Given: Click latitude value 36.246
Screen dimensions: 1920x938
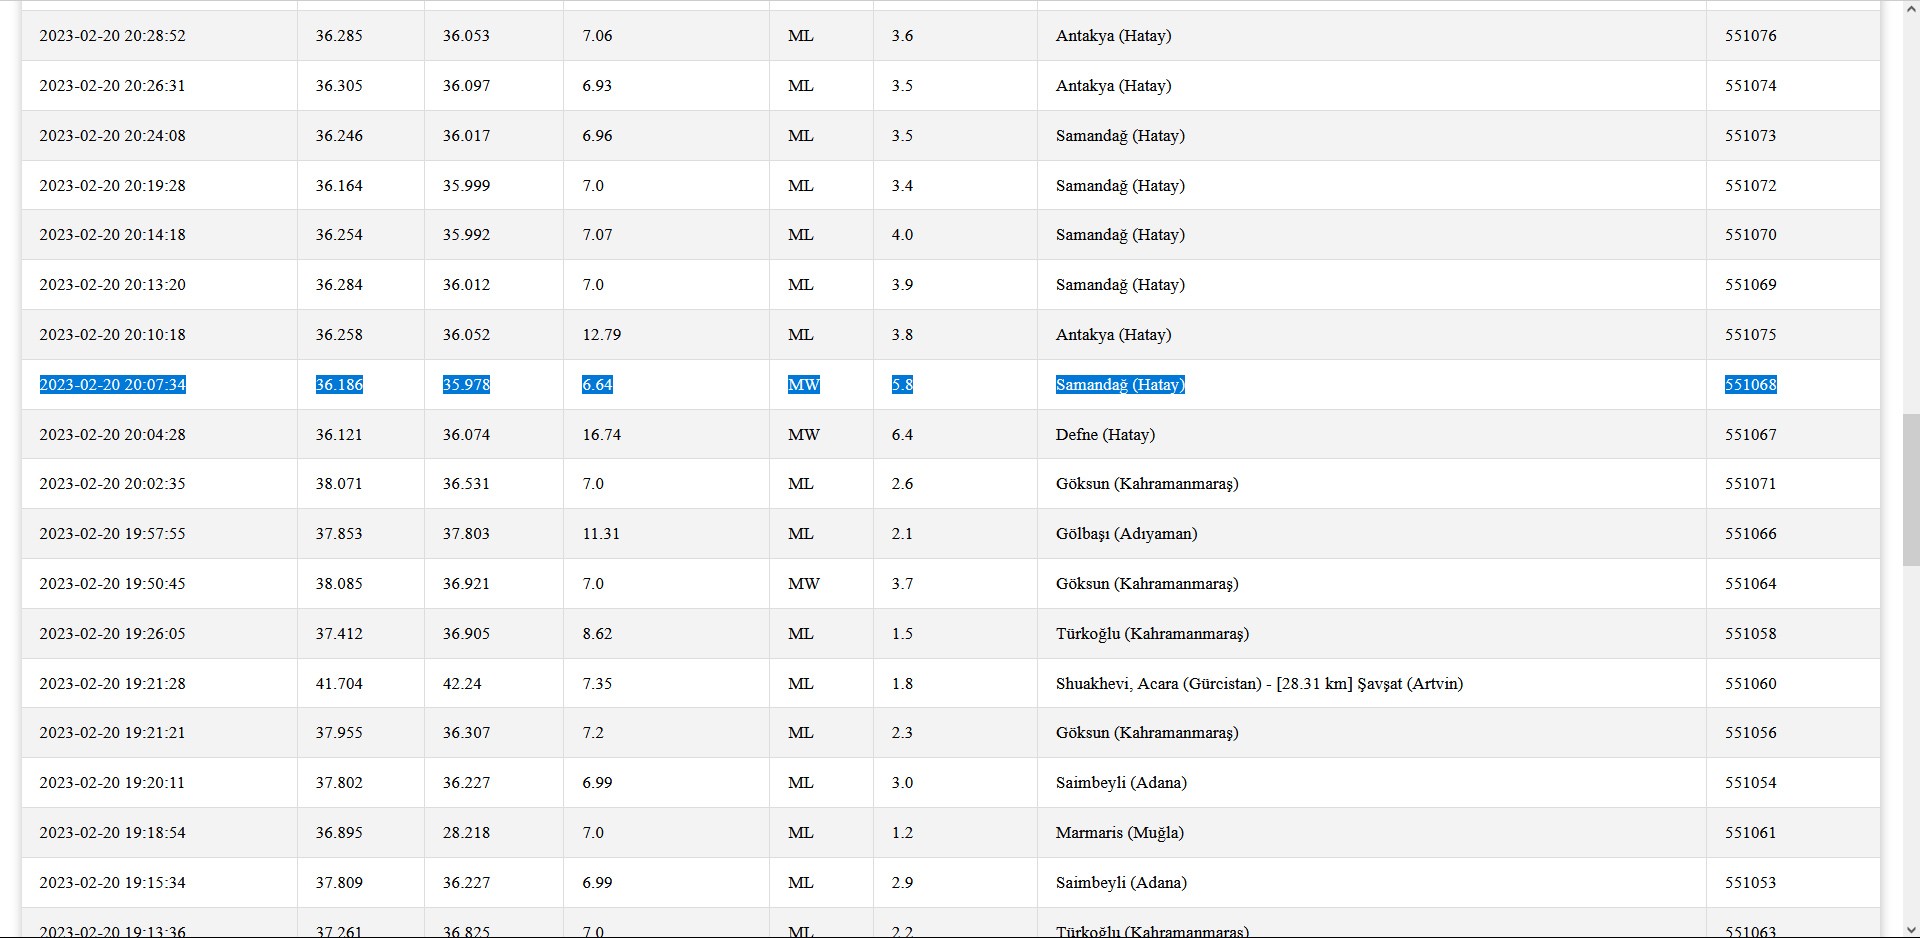Looking at the screenshot, I should tap(339, 136).
